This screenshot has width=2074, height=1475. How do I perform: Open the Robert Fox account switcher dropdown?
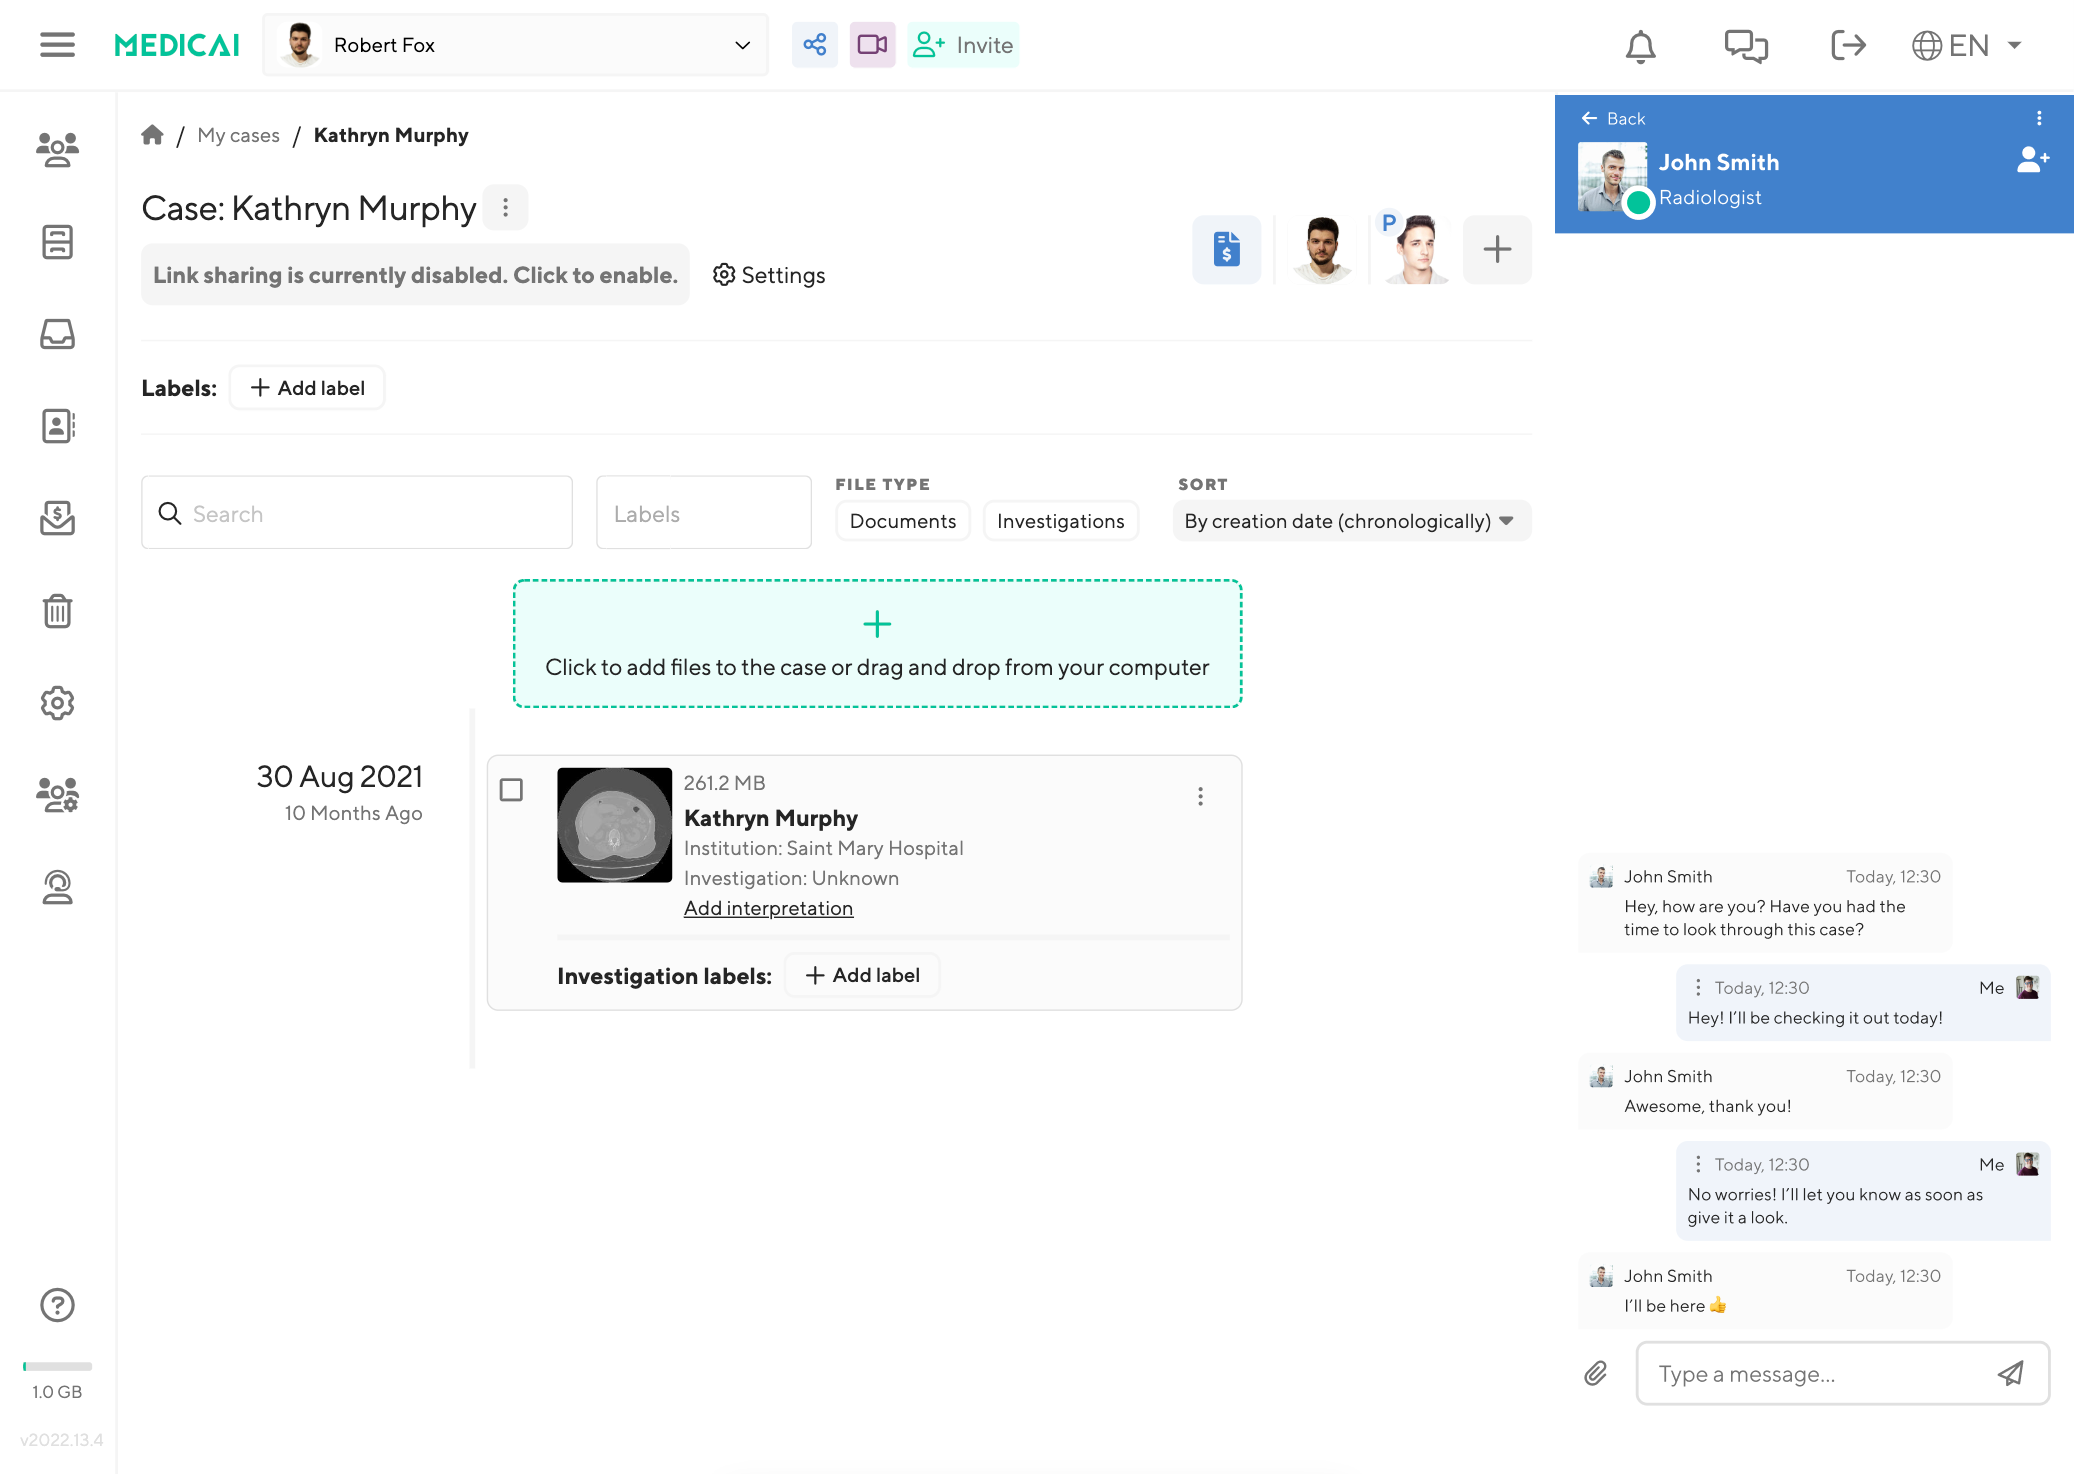740,44
